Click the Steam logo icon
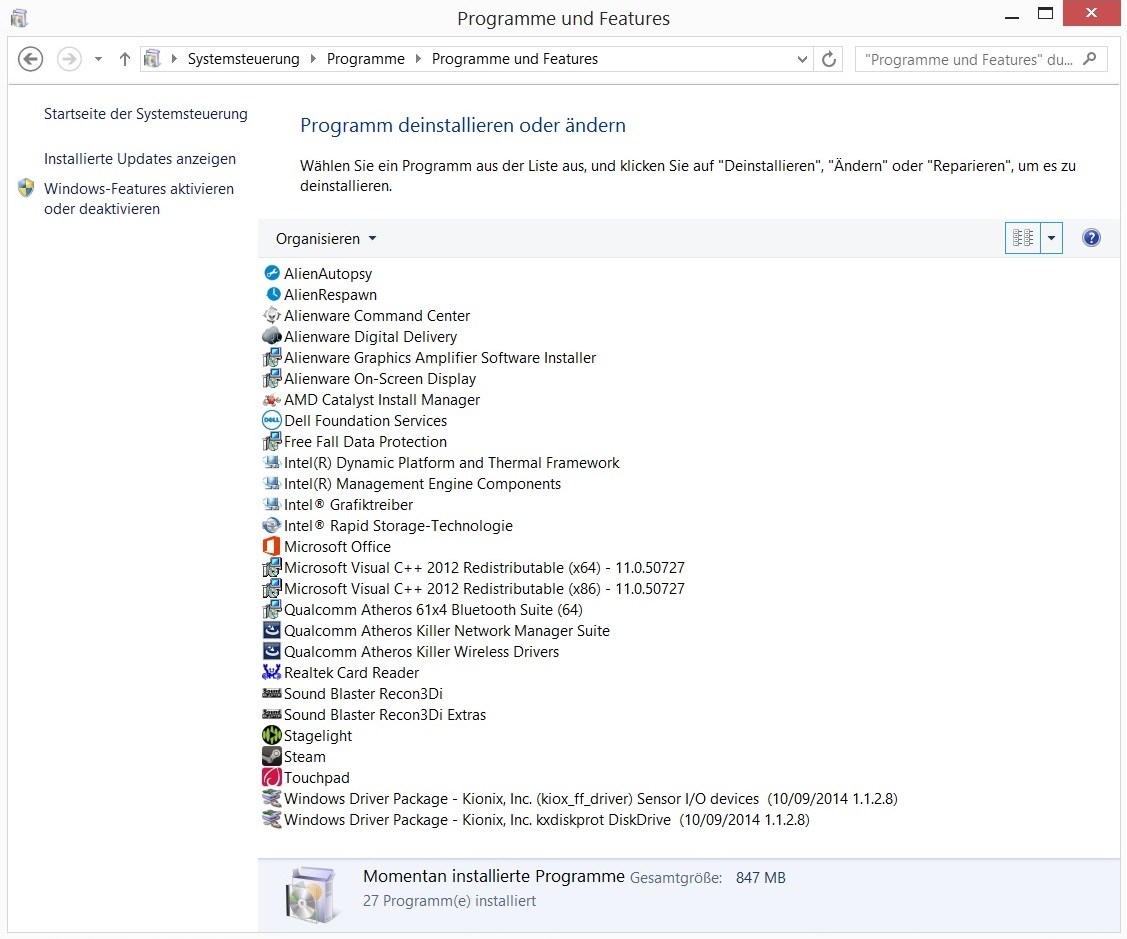This screenshot has width=1127, height=939. (272, 756)
